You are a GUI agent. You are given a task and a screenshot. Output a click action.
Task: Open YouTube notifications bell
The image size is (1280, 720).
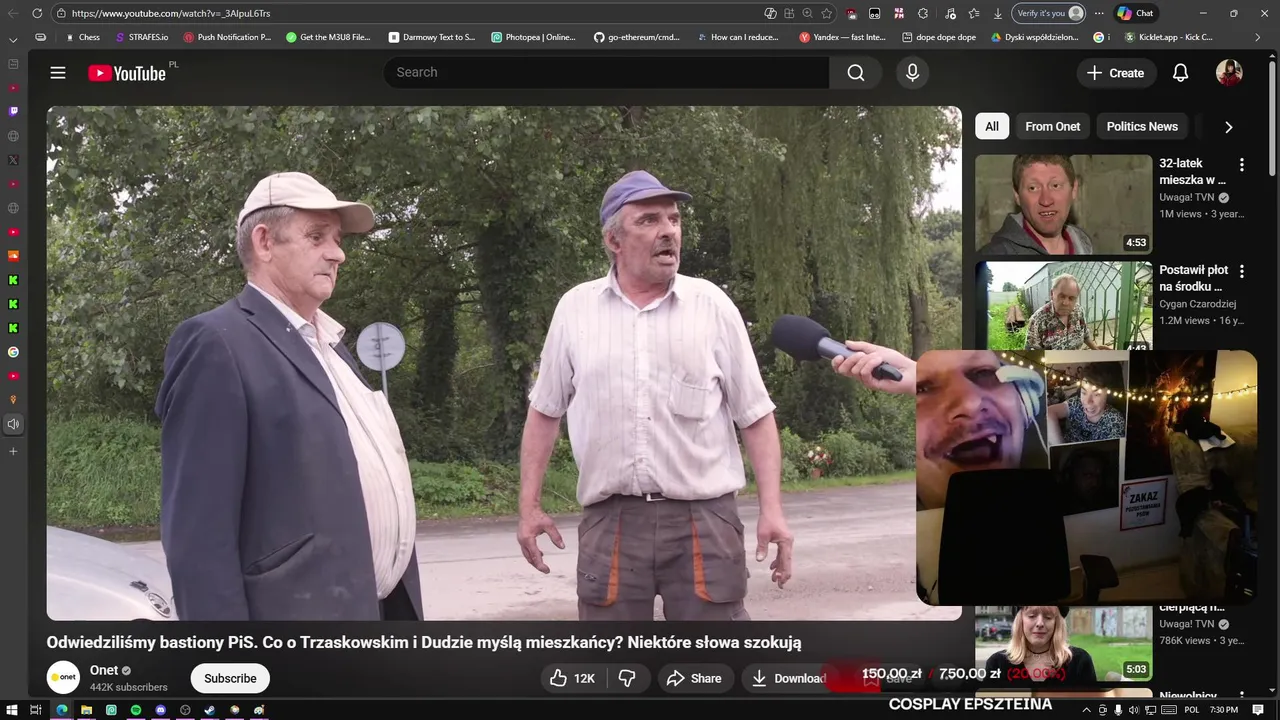pos(1180,73)
